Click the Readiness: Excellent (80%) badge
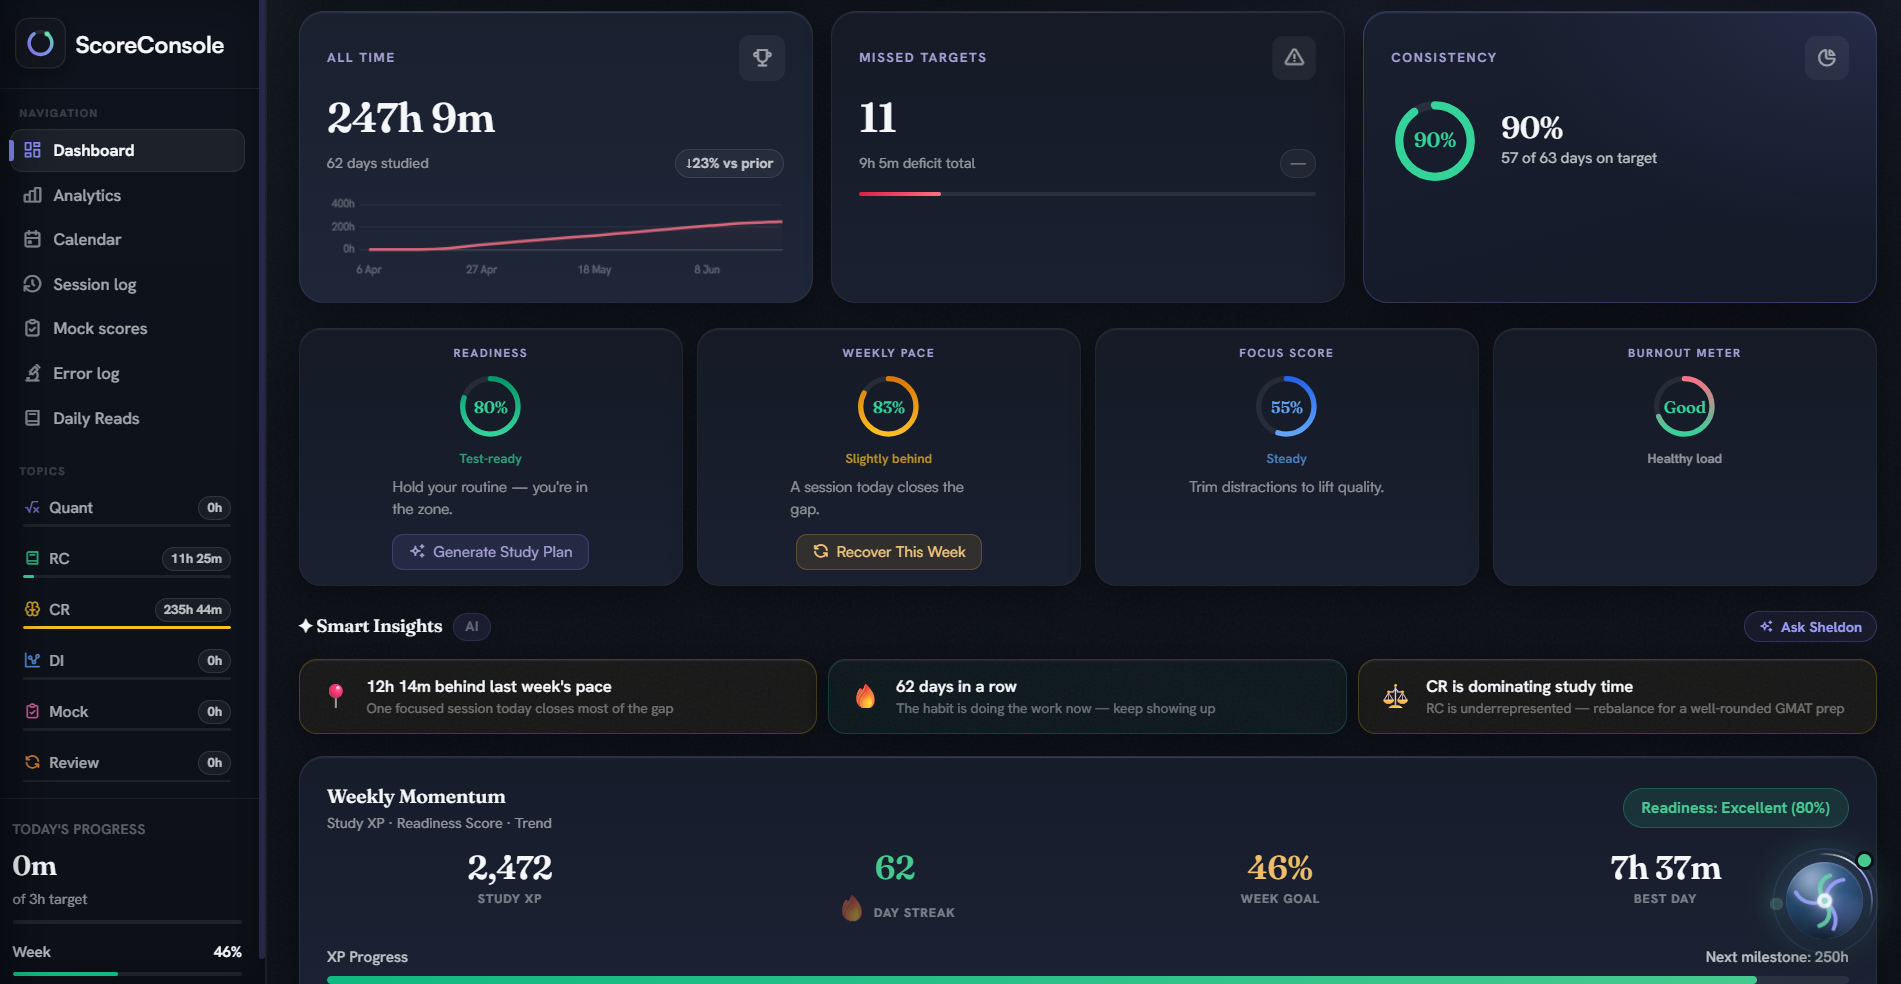 (1735, 808)
